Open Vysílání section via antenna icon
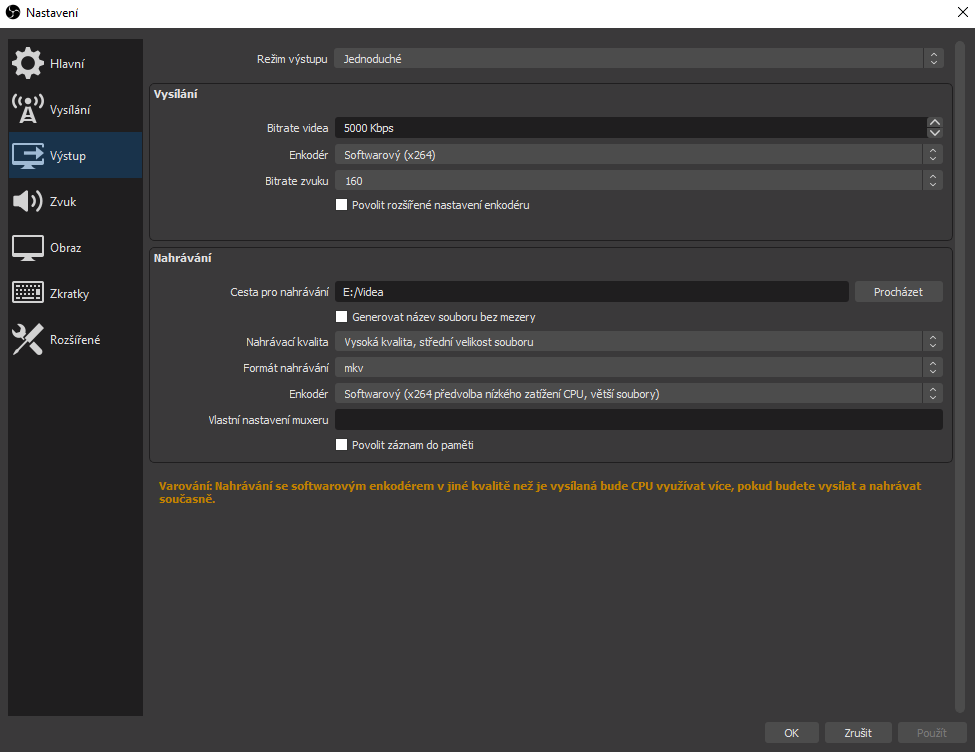This screenshot has height=752, width=975. pos(28,110)
